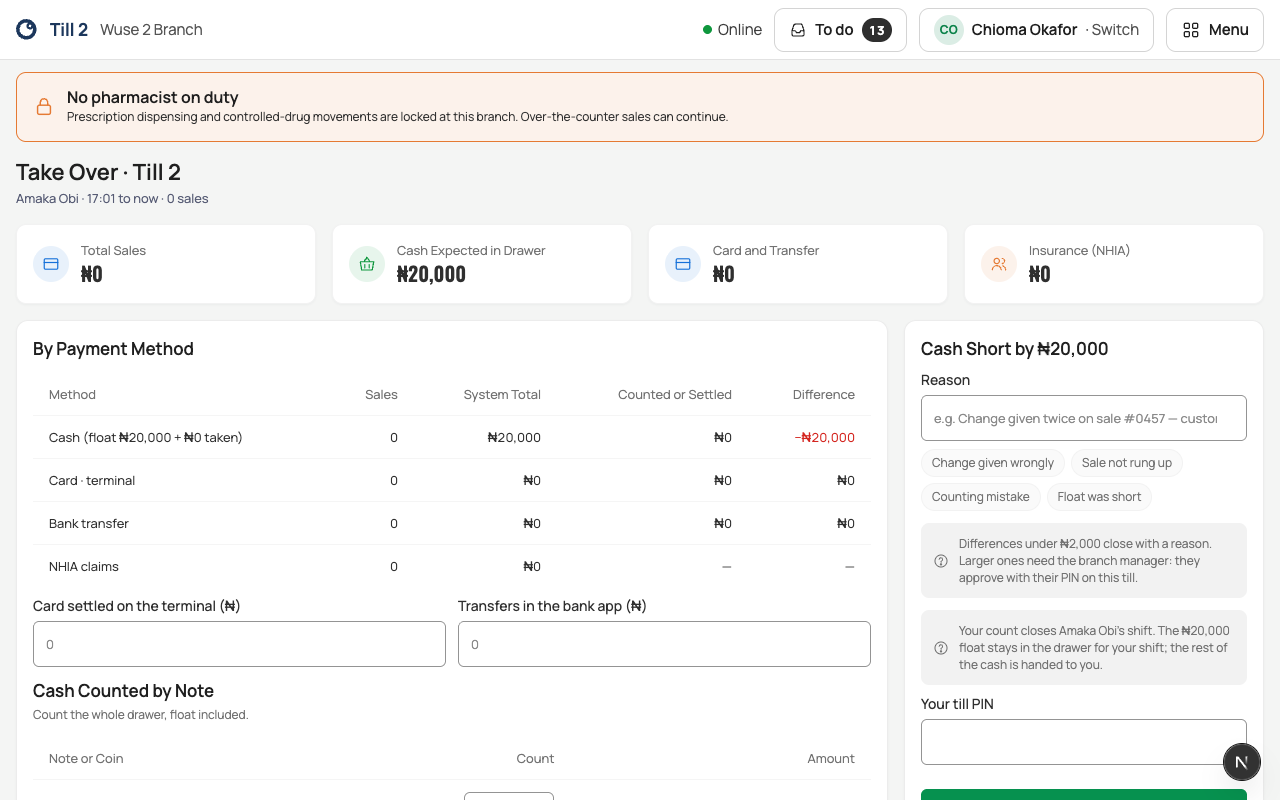Click the Insurance (NHIA) people icon
The image size is (1280, 800).
[999, 264]
